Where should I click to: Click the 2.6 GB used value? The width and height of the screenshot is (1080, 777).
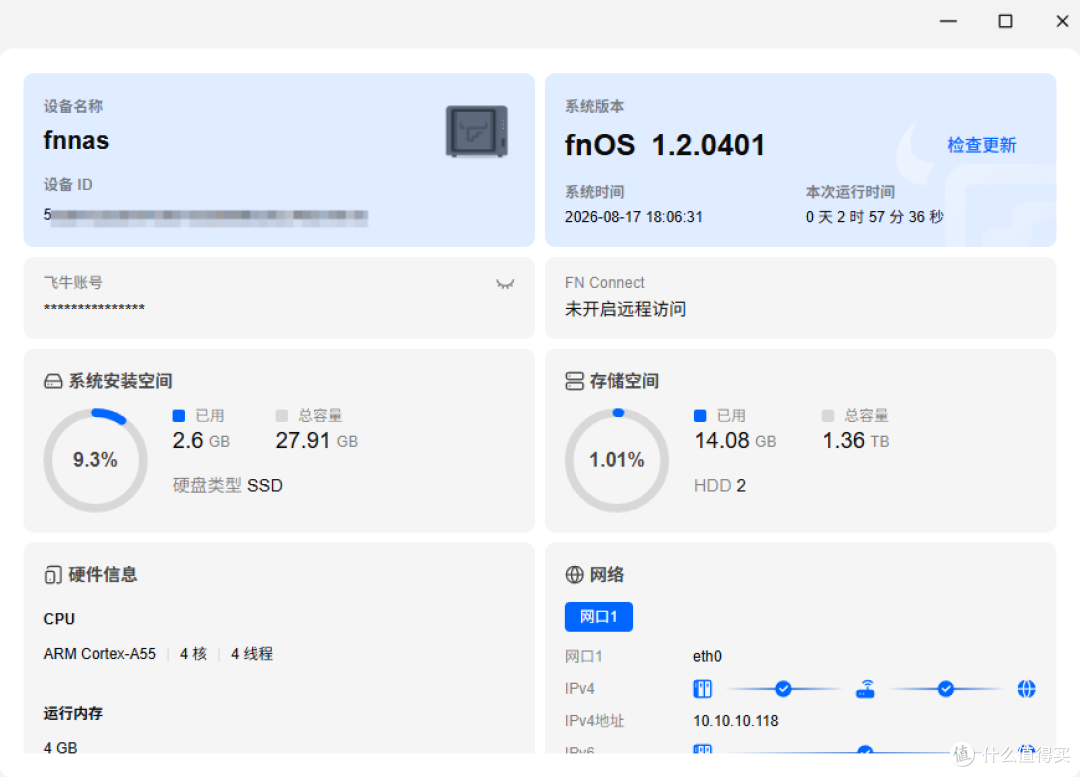[201, 441]
